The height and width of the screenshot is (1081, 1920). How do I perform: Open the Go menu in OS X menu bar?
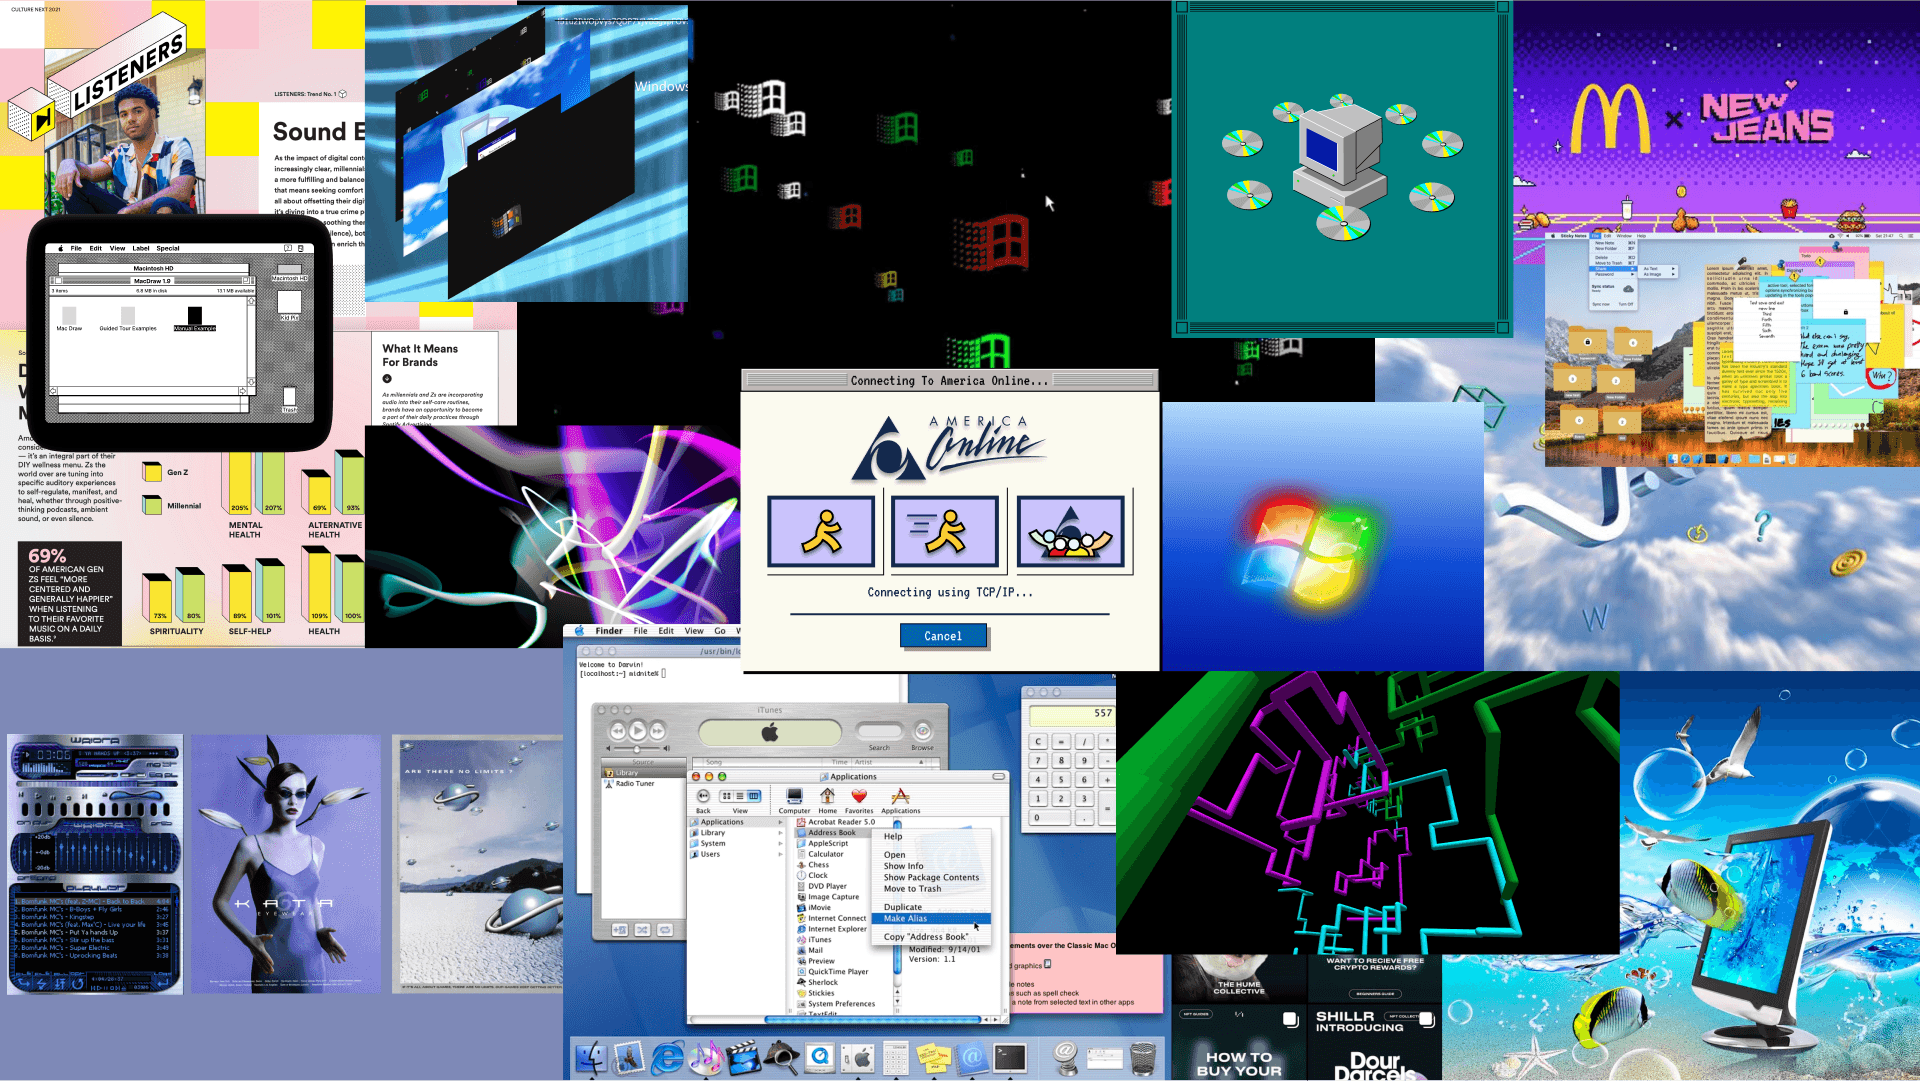[720, 631]
